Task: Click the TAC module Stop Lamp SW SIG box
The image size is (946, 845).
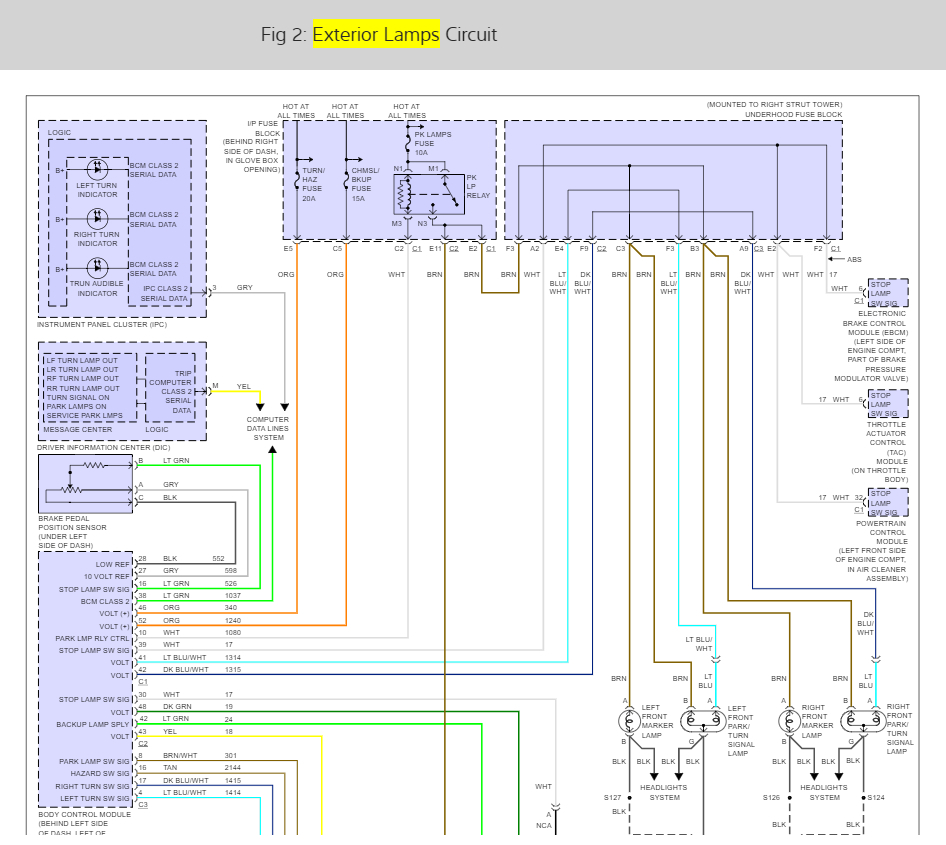Action: coord(888,404)
